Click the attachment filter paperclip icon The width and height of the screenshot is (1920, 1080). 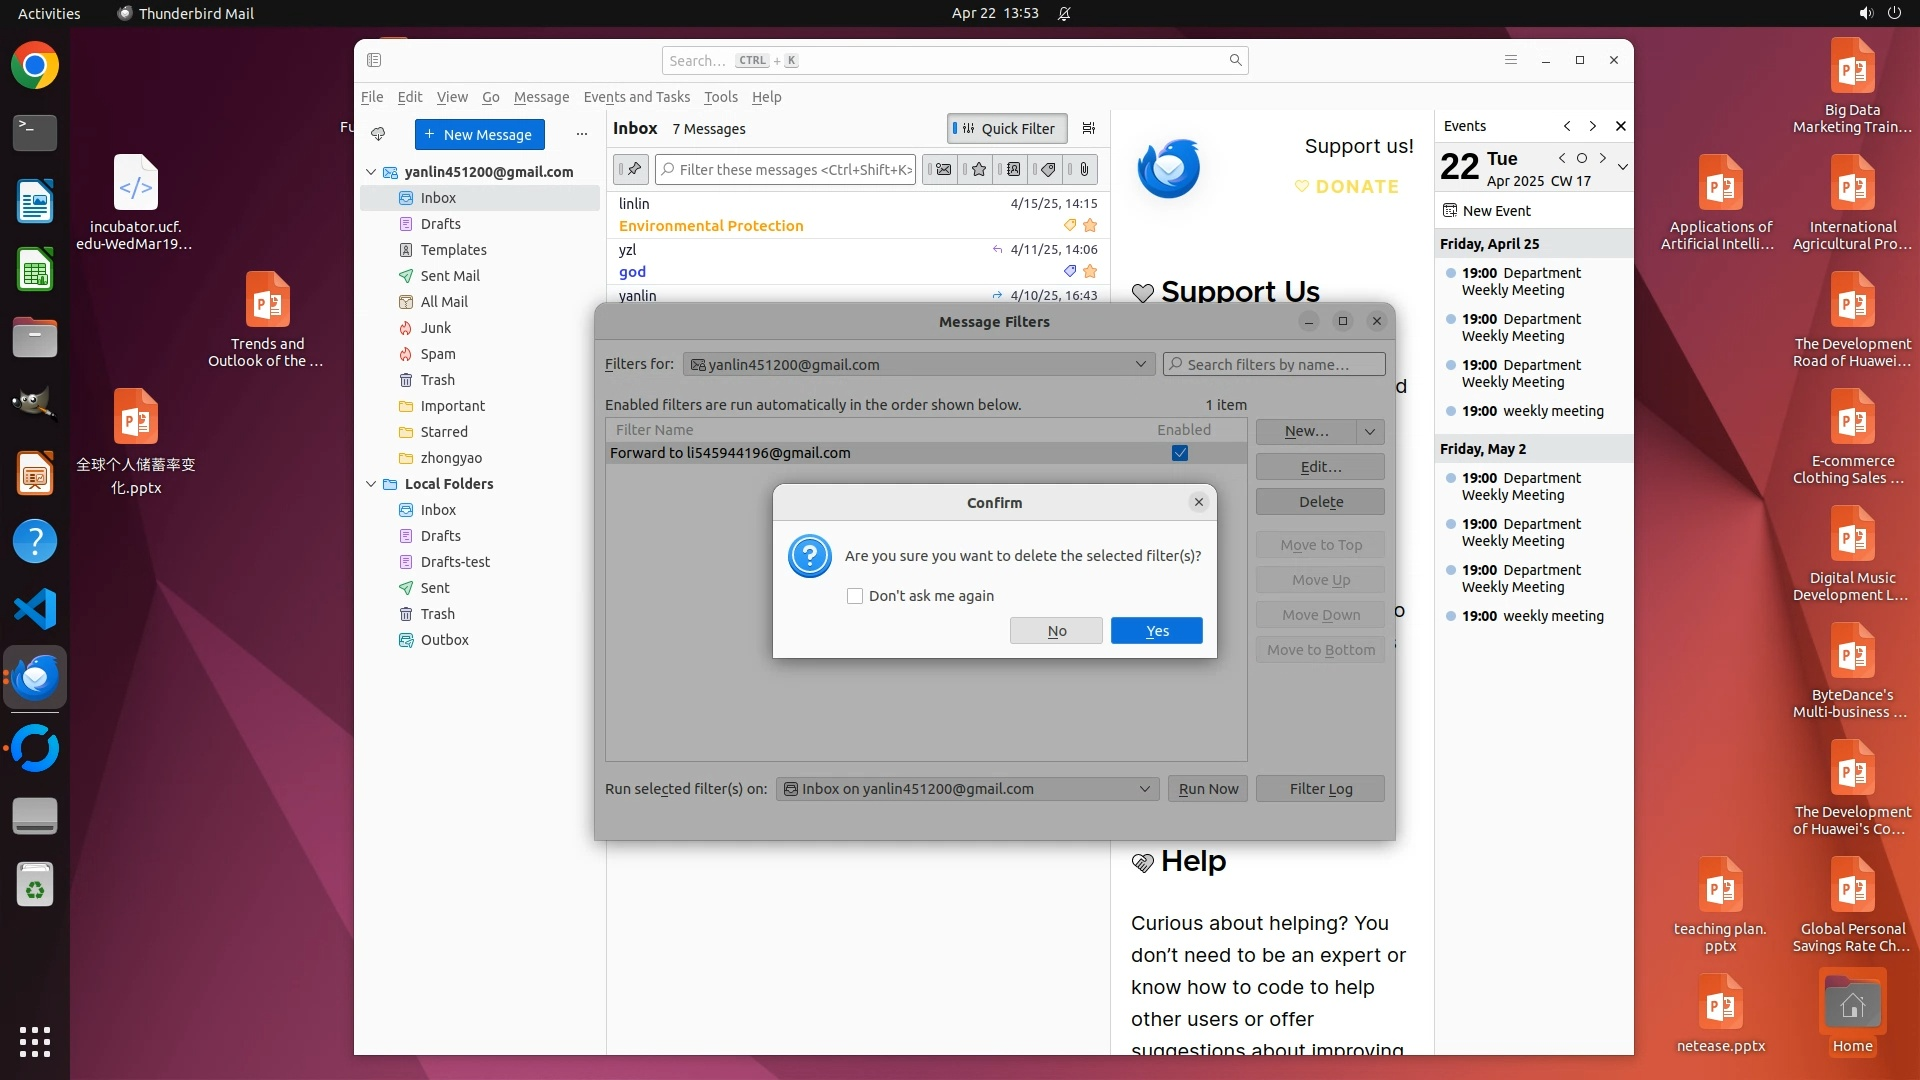1084,170
